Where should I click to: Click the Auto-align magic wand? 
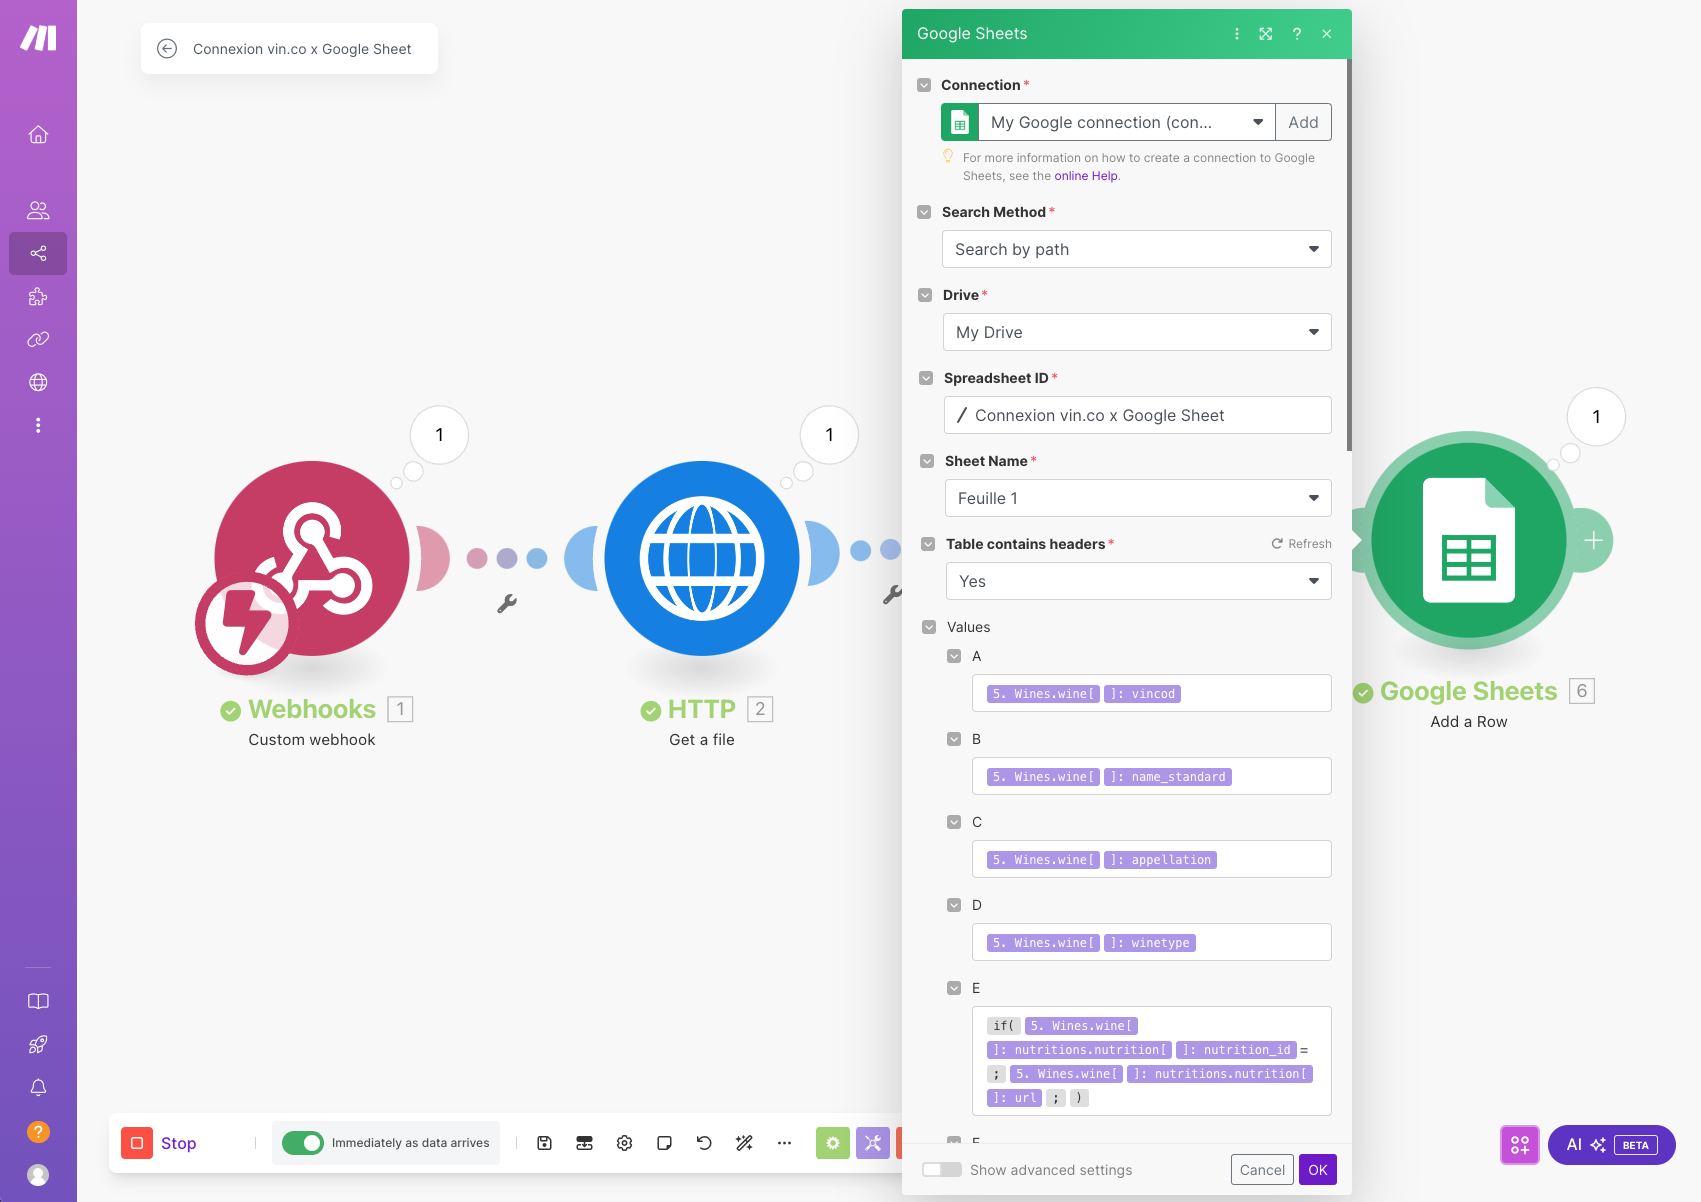(x=745, y=1143)
